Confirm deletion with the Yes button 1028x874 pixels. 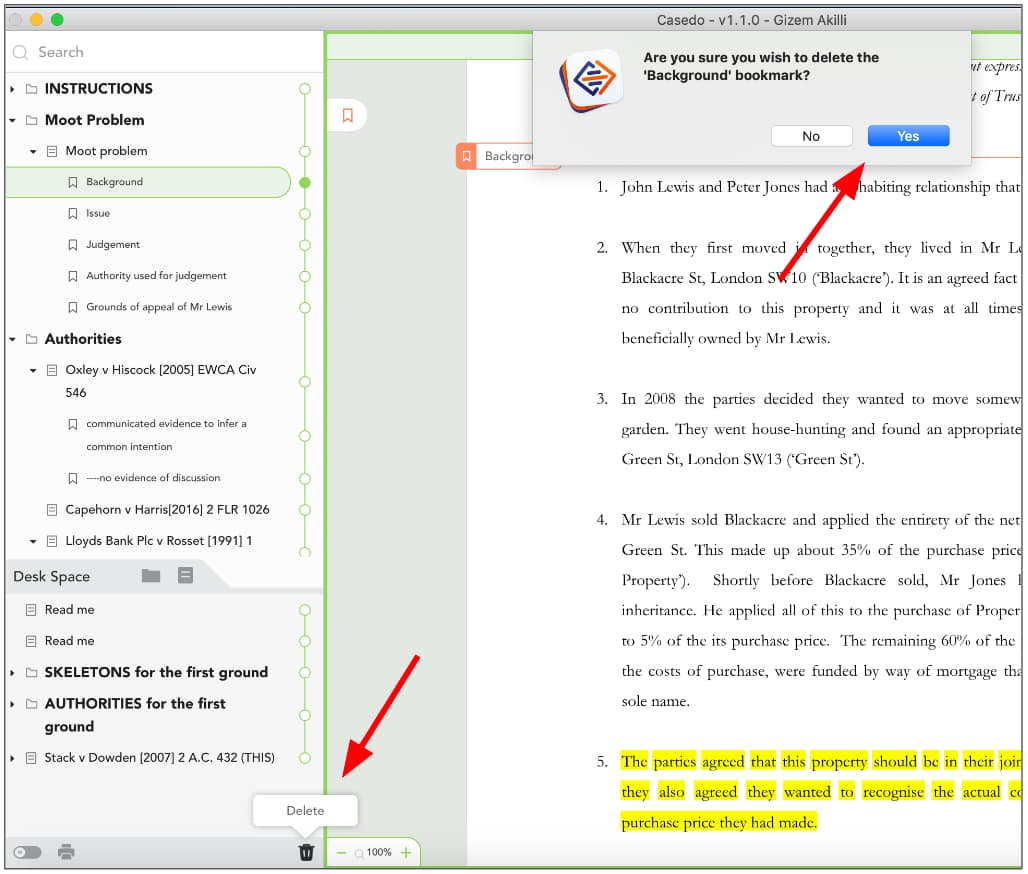[x=908, y=136]
